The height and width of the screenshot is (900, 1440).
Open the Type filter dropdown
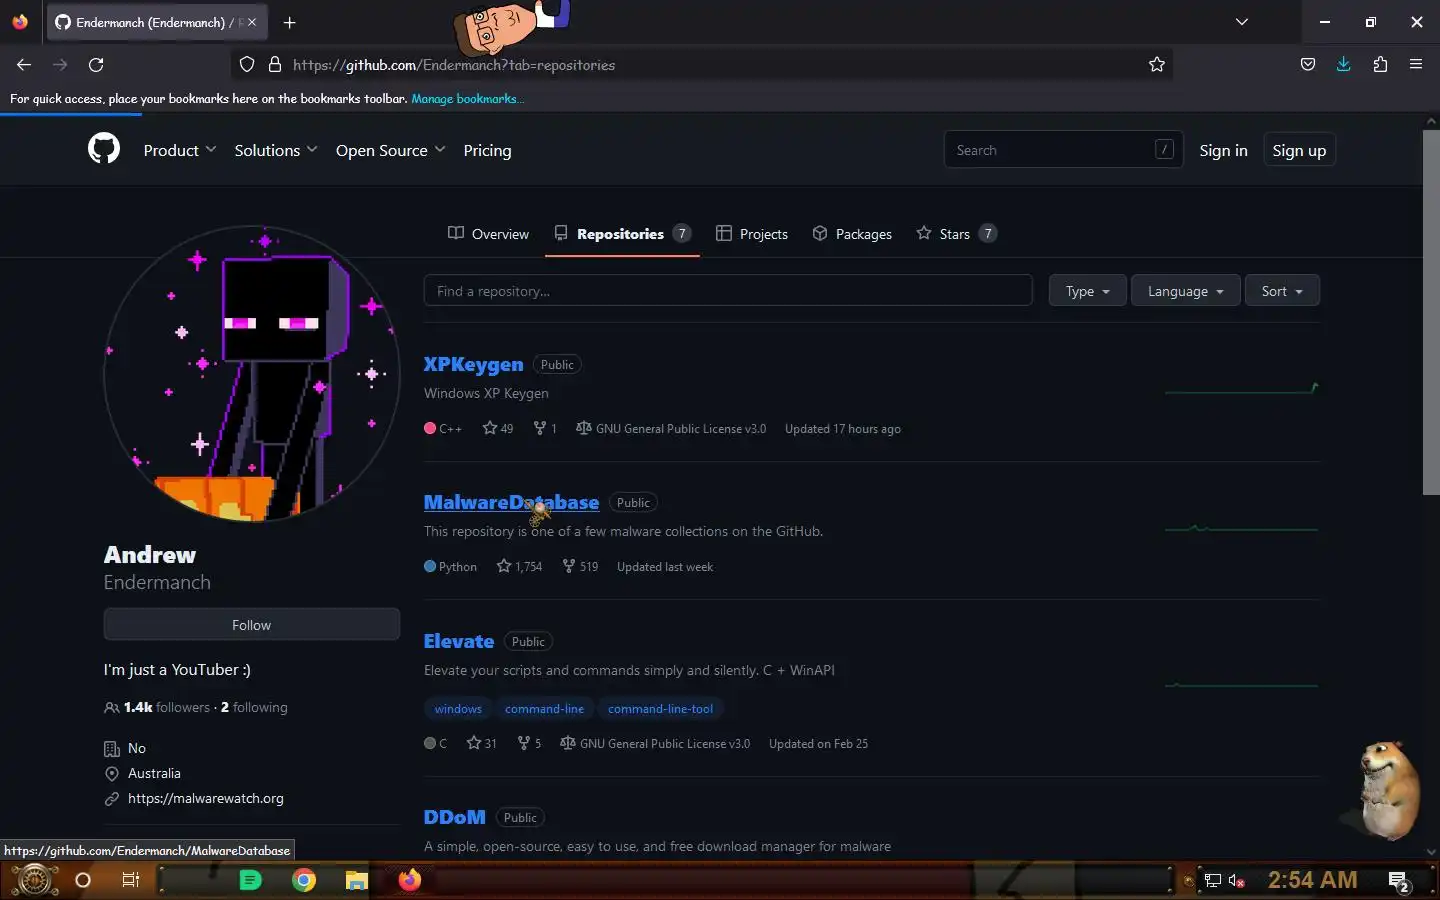[x=1087, y=291]
